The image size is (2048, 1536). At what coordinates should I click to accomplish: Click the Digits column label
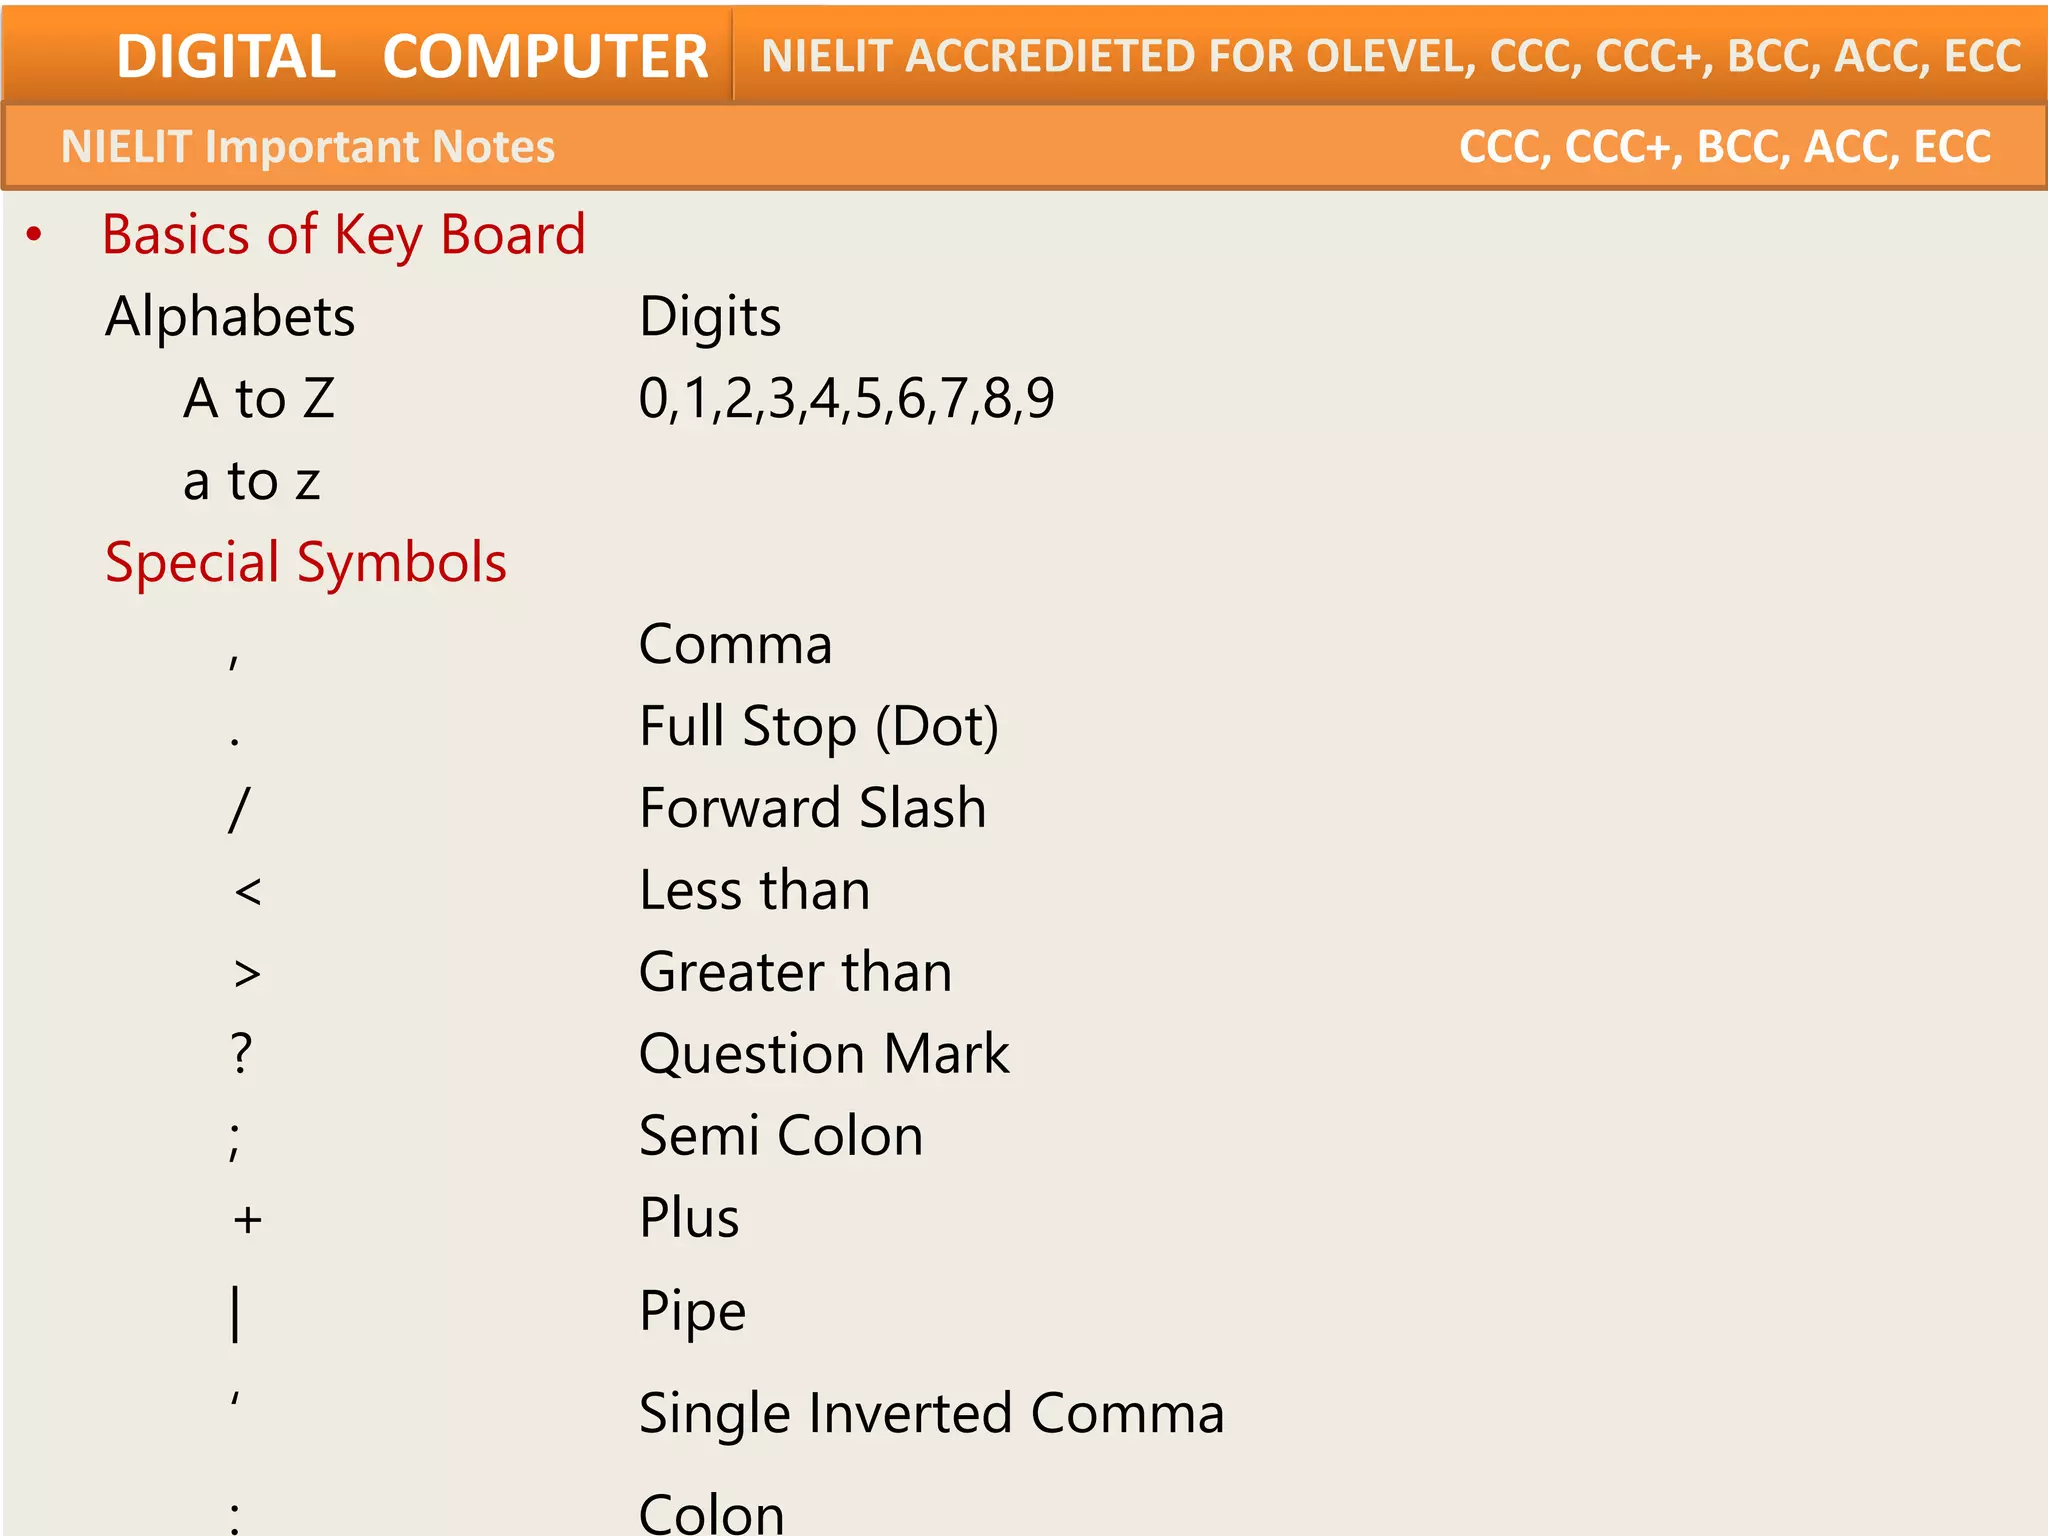pos(710,318)
